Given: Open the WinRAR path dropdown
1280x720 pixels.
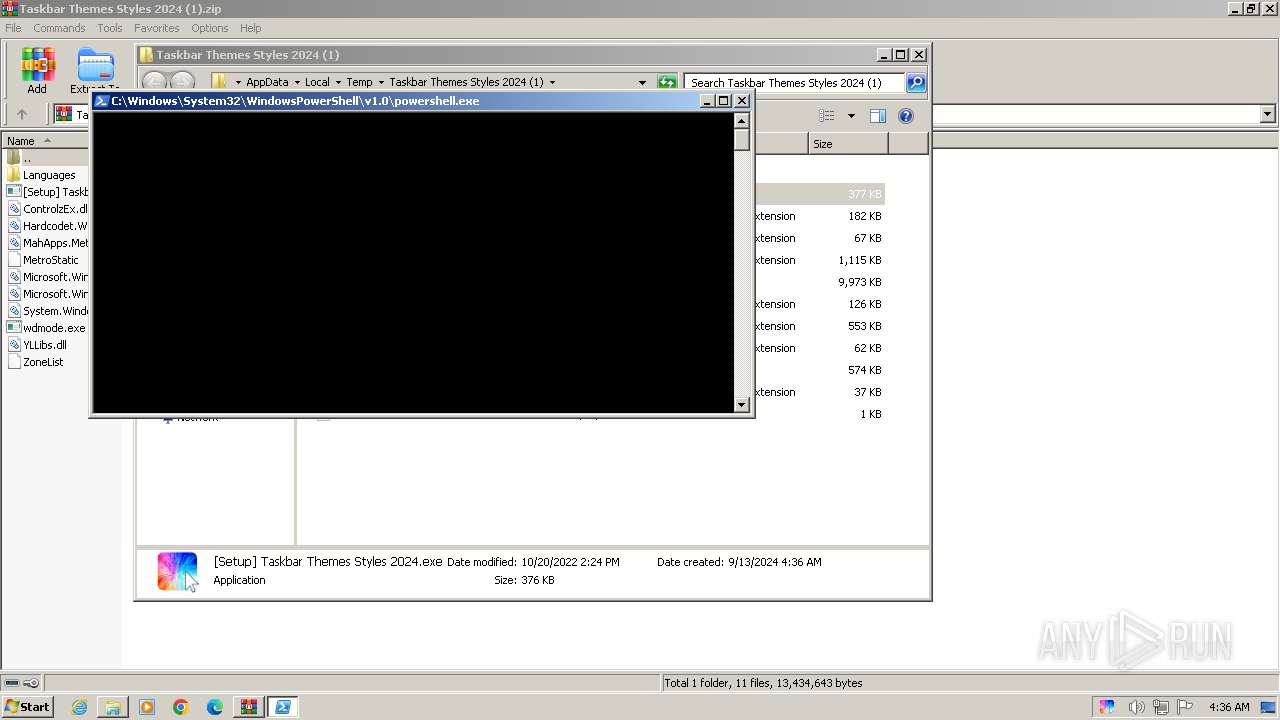Looking at the screenshot, I should pyautogui.click(x=1267, y=115).
